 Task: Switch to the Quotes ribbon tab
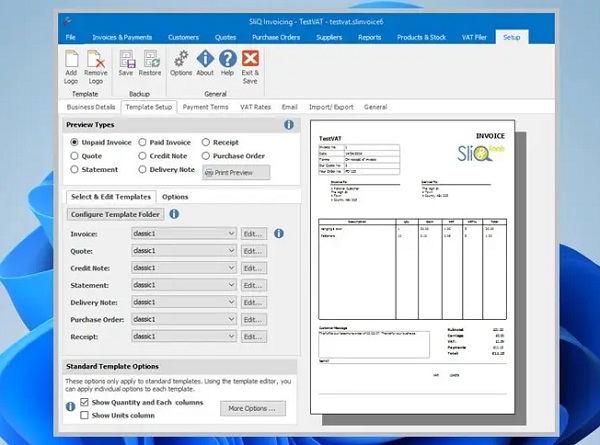click(x=225, y=37)
